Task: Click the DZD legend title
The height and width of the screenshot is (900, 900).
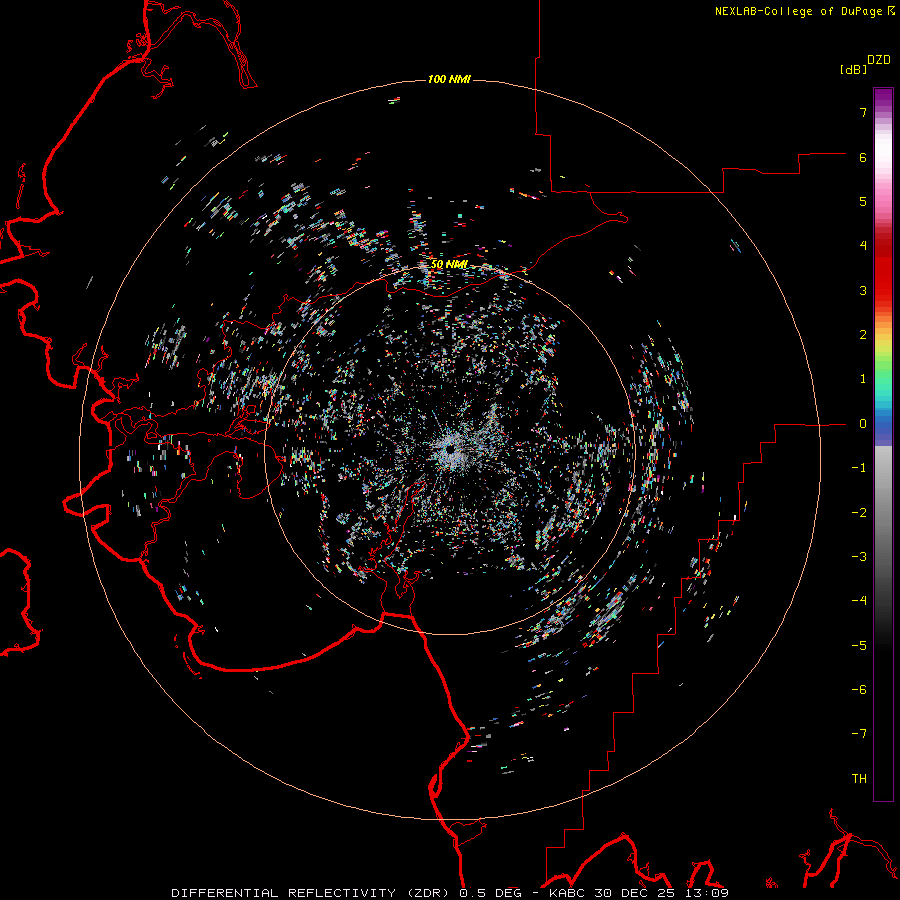Action: [x=879, y=60]
